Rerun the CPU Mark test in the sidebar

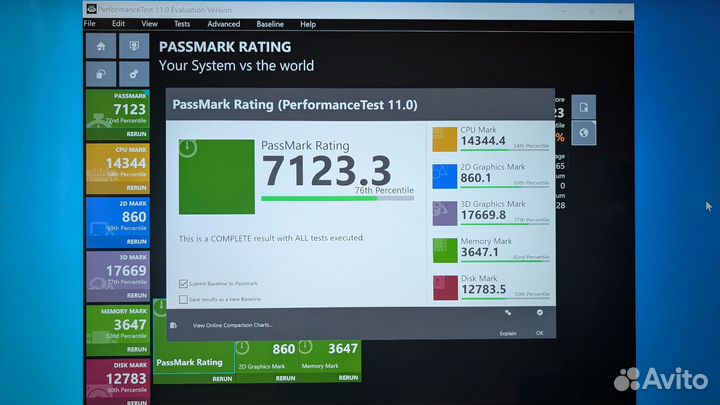coord(136,188)
